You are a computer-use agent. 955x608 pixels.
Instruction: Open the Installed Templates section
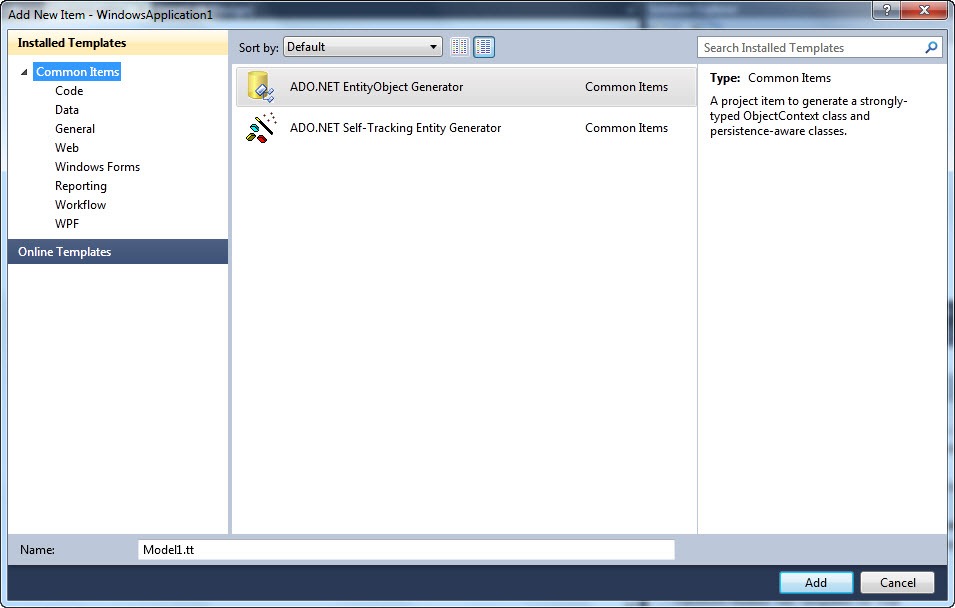tap(118, 43)
